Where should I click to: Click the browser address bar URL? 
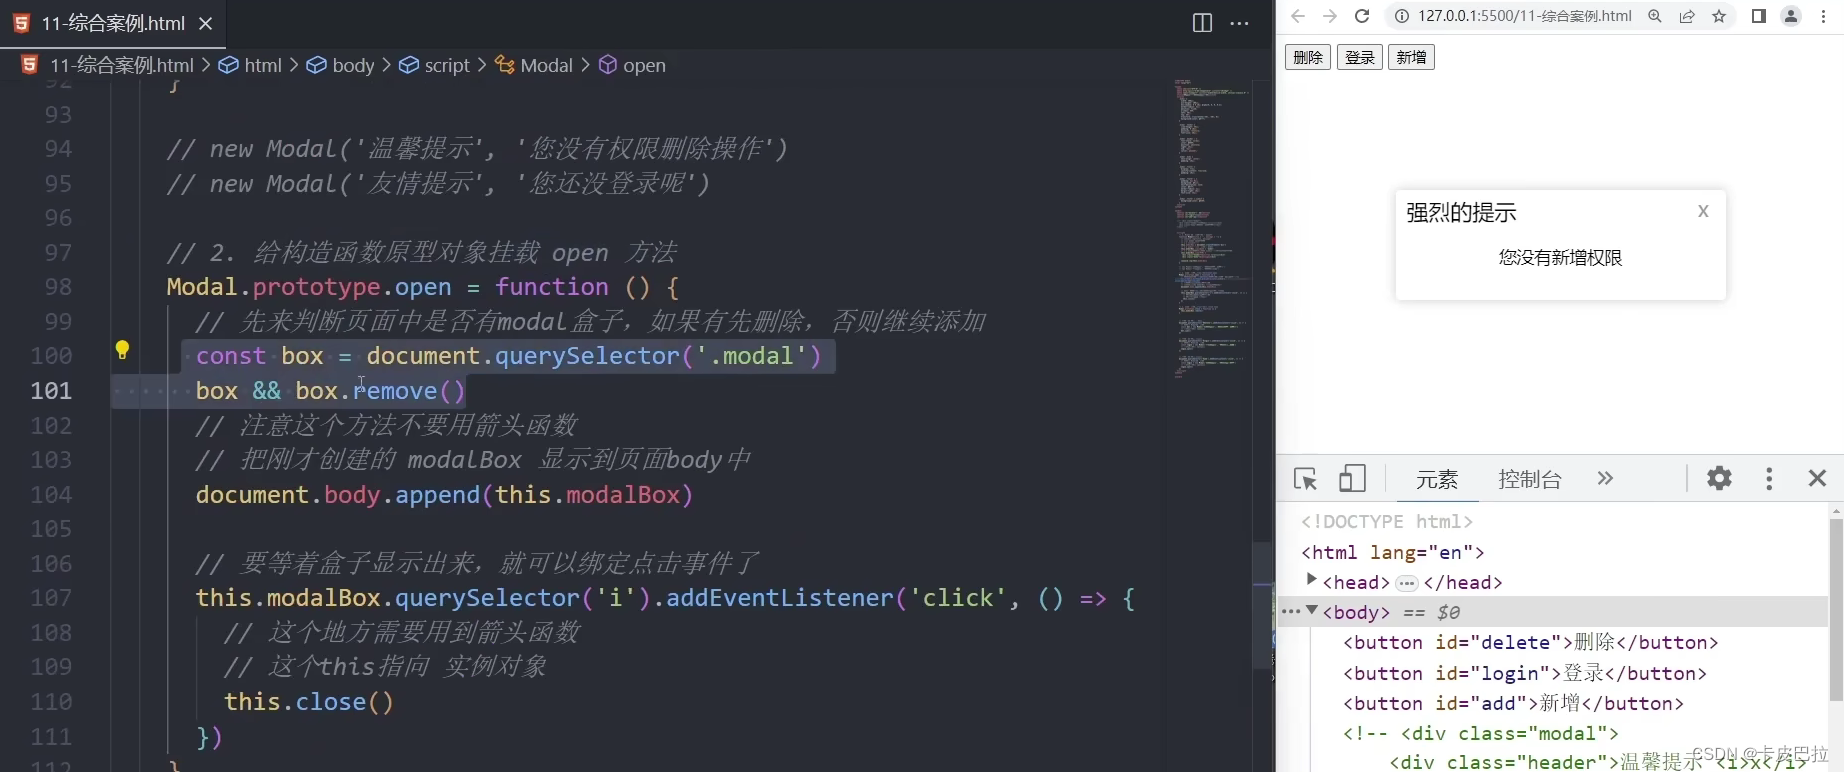[1525, 16]
